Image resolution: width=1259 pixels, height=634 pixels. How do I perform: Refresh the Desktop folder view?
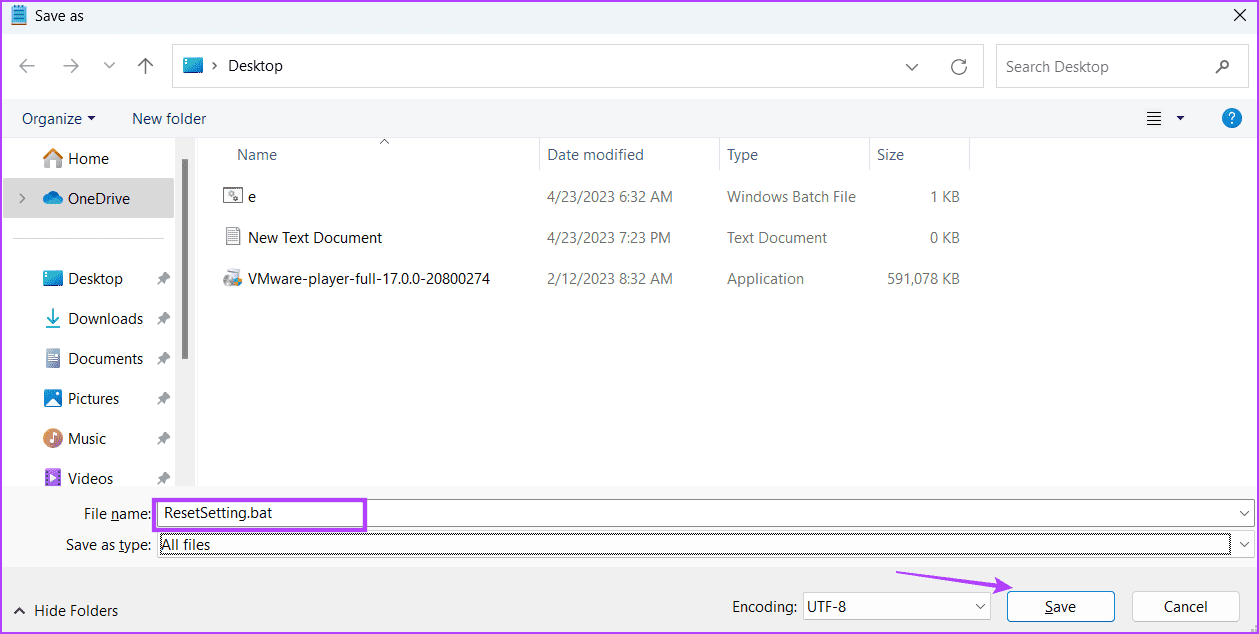(959, 67)
